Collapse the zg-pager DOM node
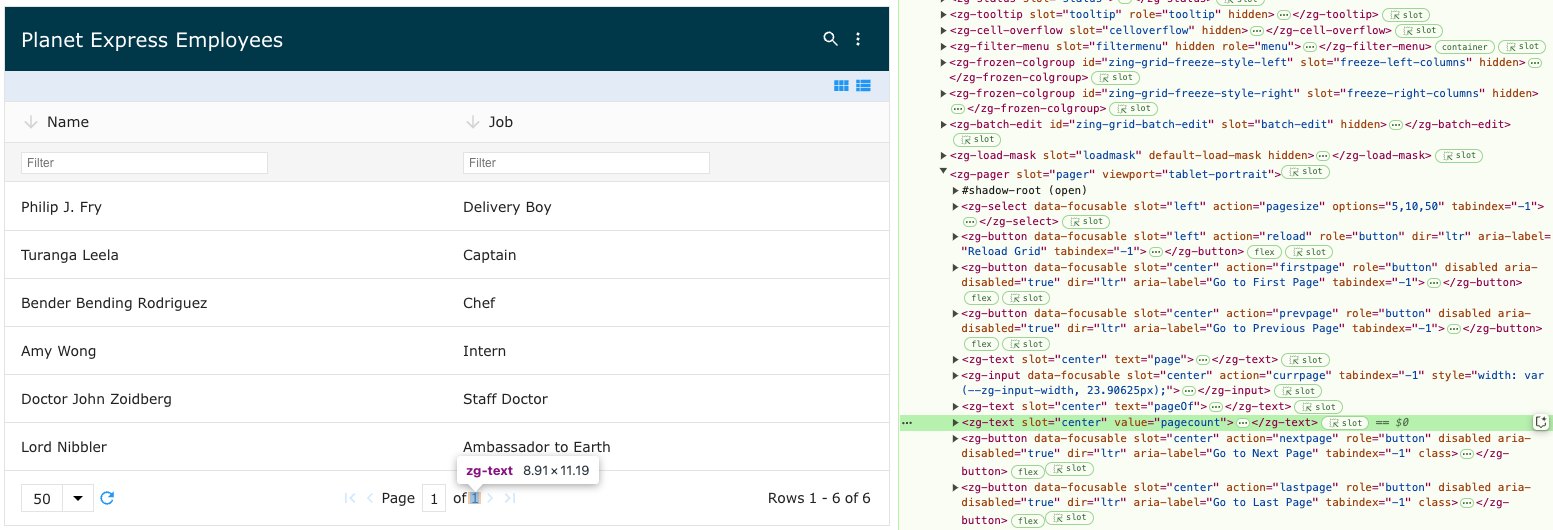Image resolution: width=1553 pixels, height=530 pixels. click(943, 172)
